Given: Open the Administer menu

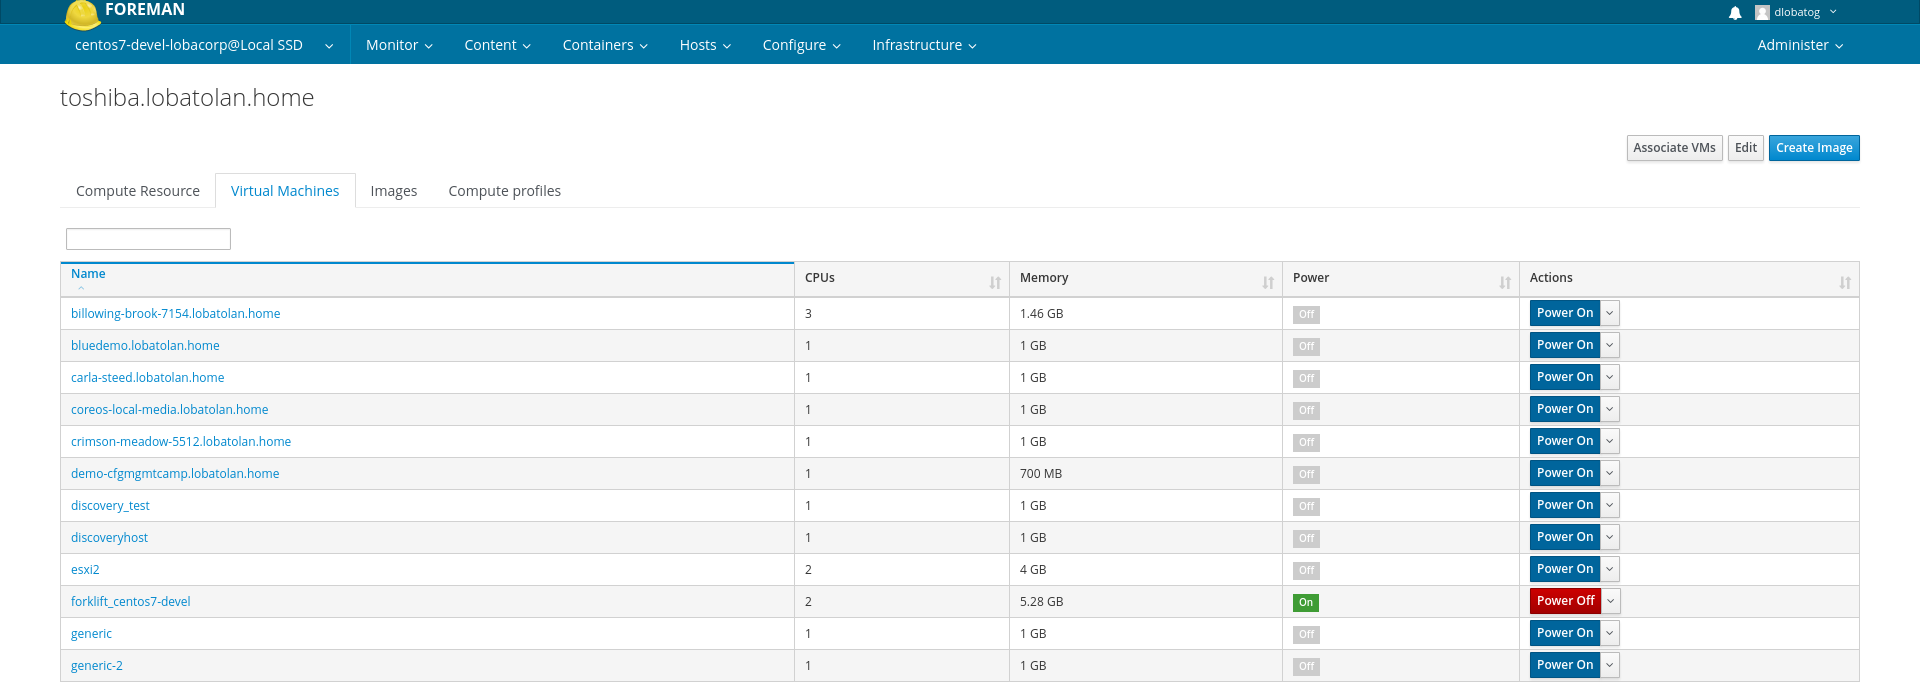Looking at the screenshot, I should tap(1800, 45).
